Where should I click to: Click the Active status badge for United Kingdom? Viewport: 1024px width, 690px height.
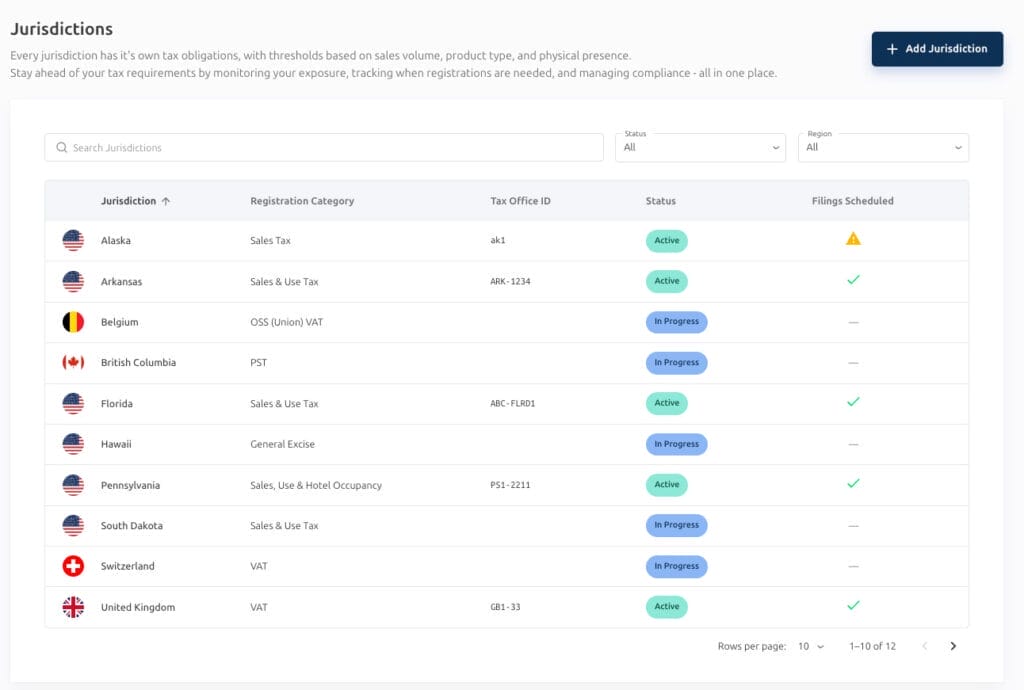667,606
